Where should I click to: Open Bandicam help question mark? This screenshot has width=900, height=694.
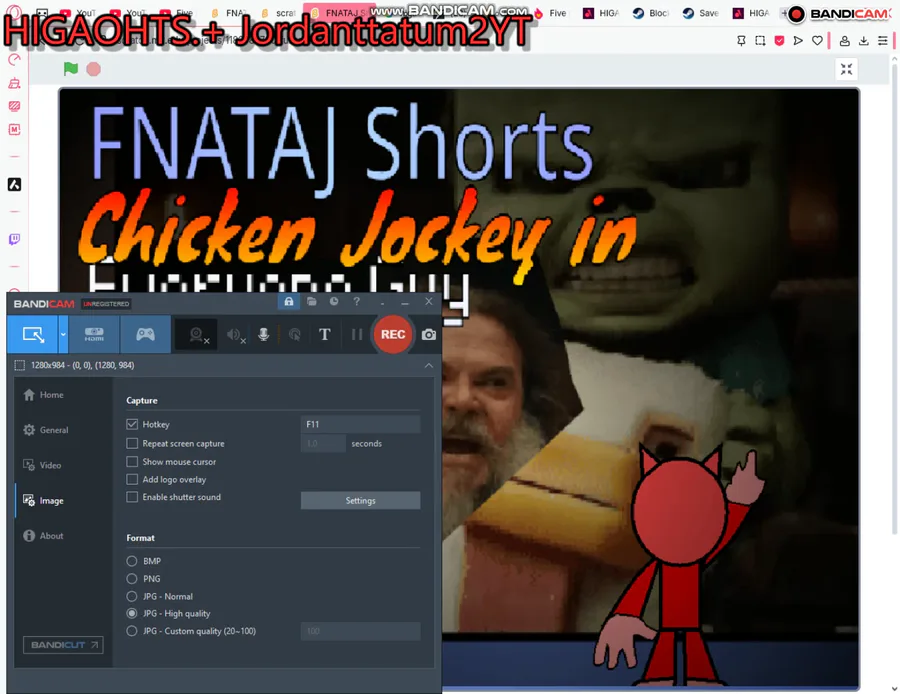[356, 301]
